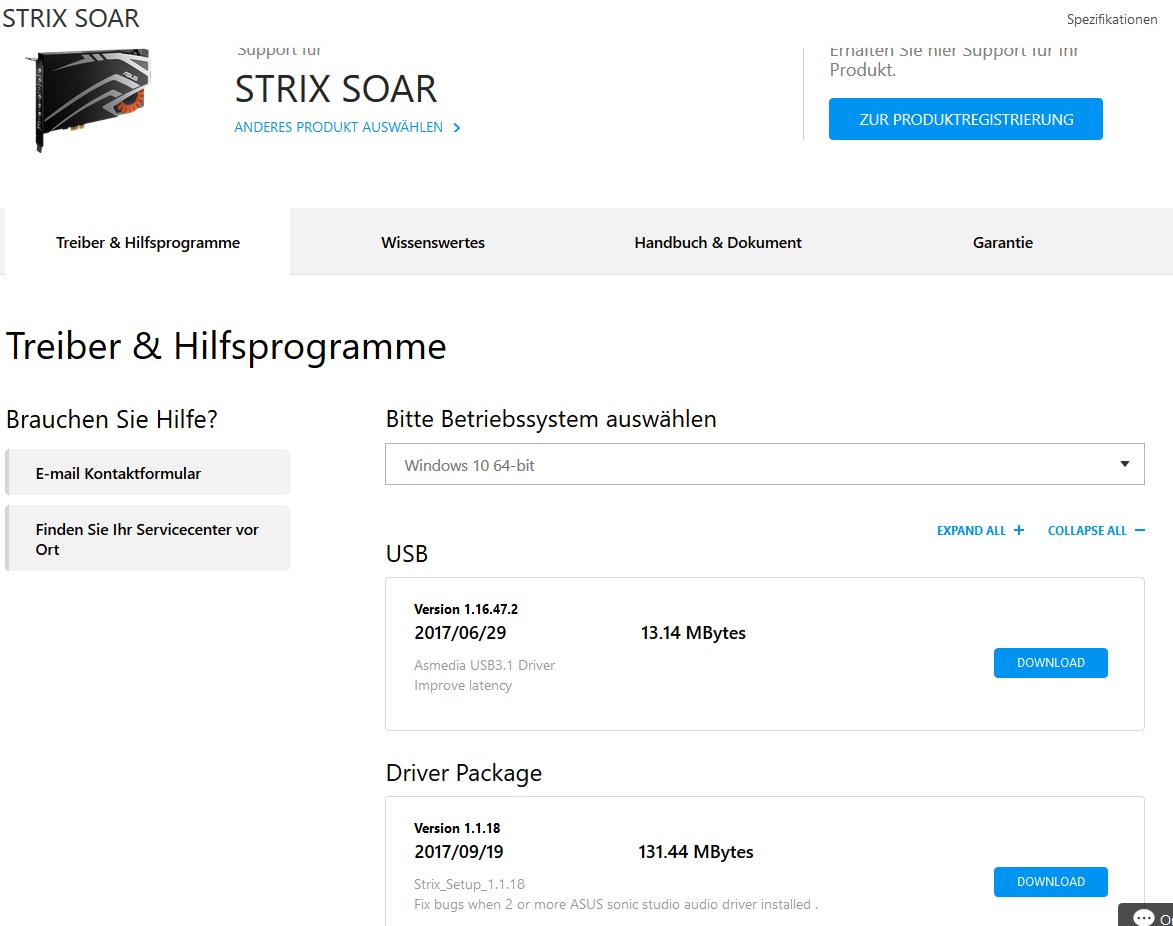
Task: Click the large STRIX SOAR product name
Action: tap(336, 90)
